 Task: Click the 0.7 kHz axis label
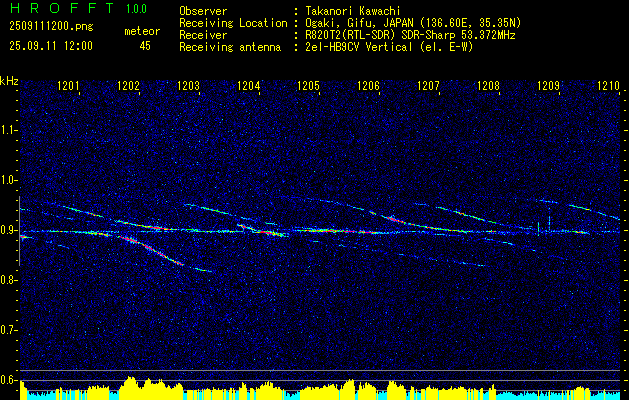click(x=9, y=330)
